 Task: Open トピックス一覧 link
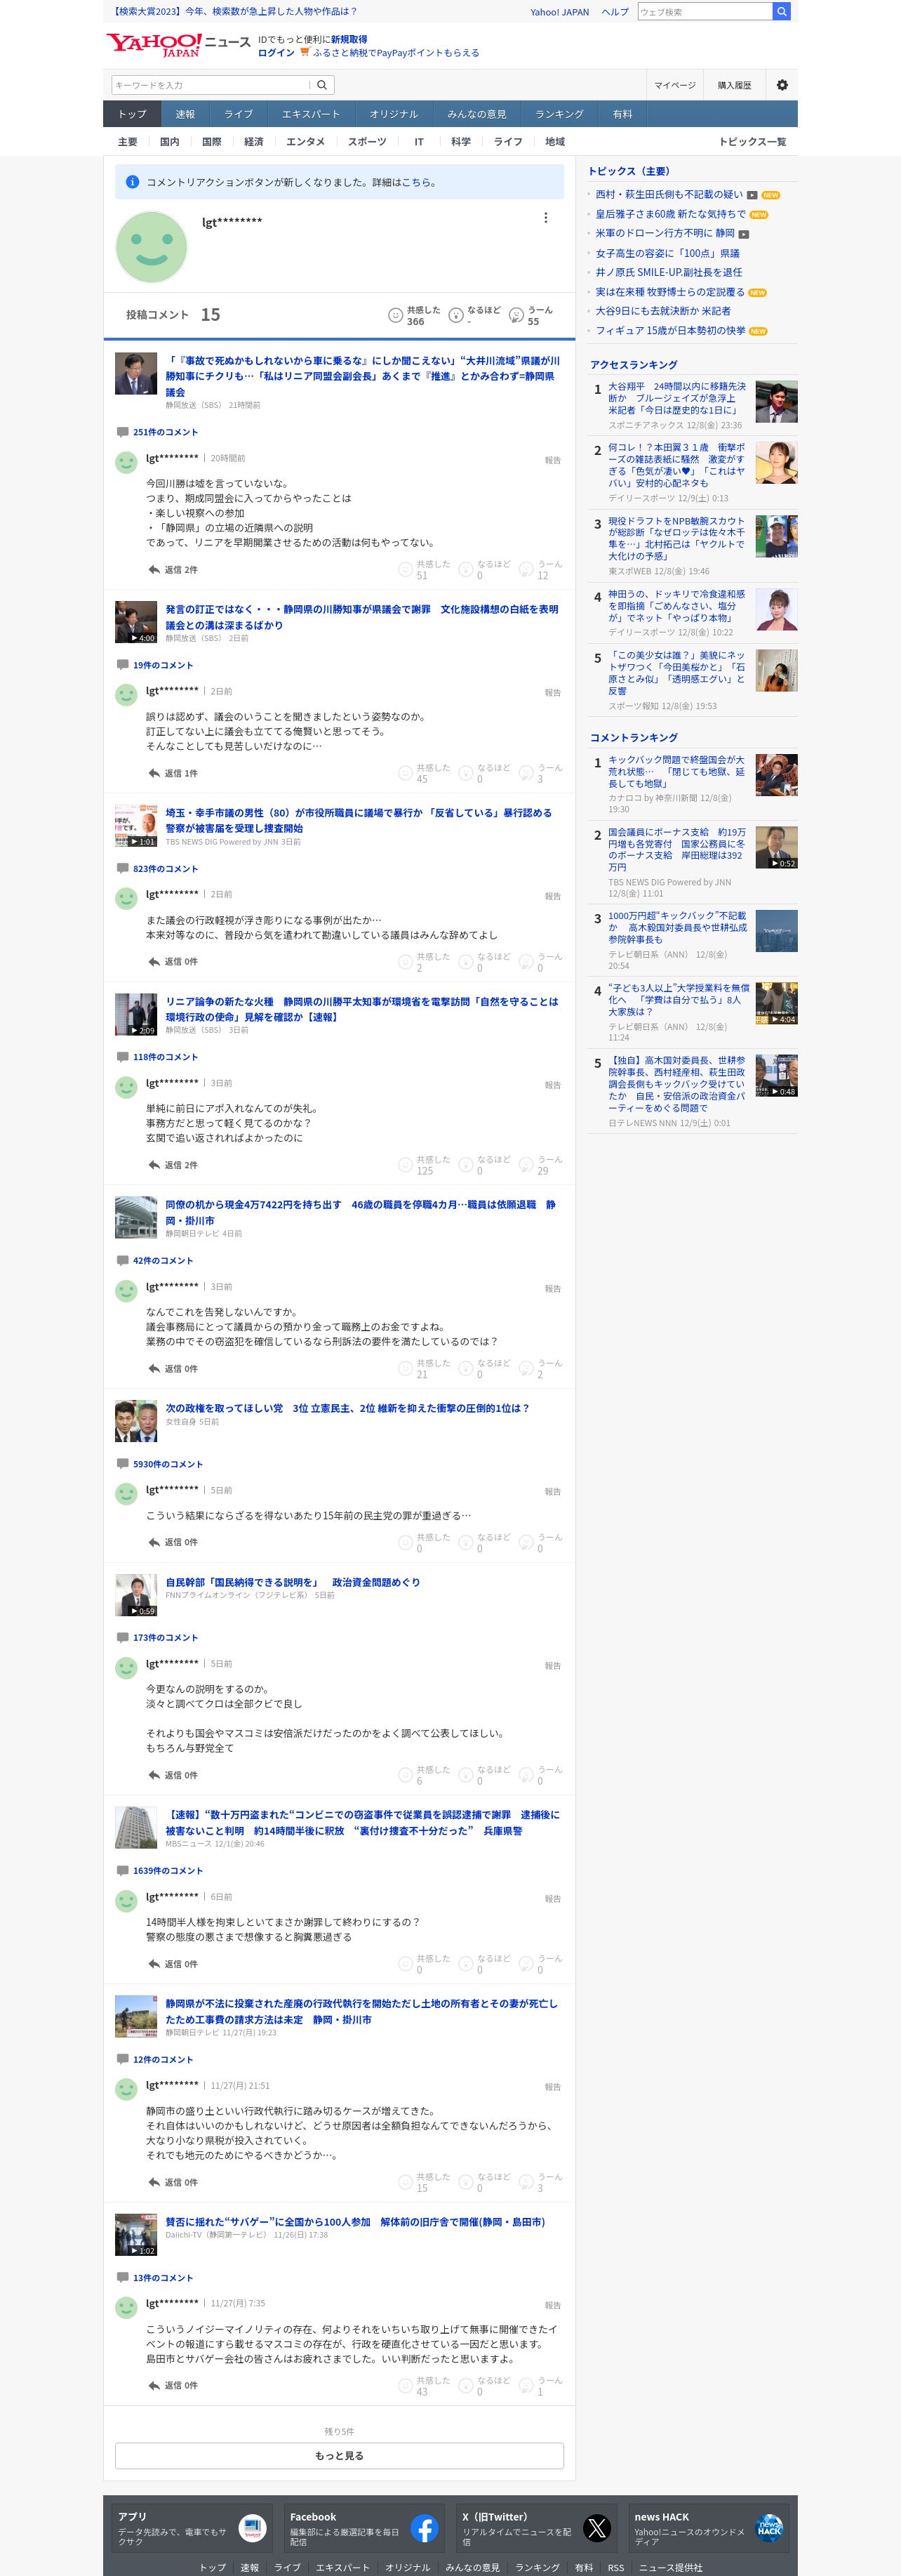pyautogui.click(x=752, y=142)
